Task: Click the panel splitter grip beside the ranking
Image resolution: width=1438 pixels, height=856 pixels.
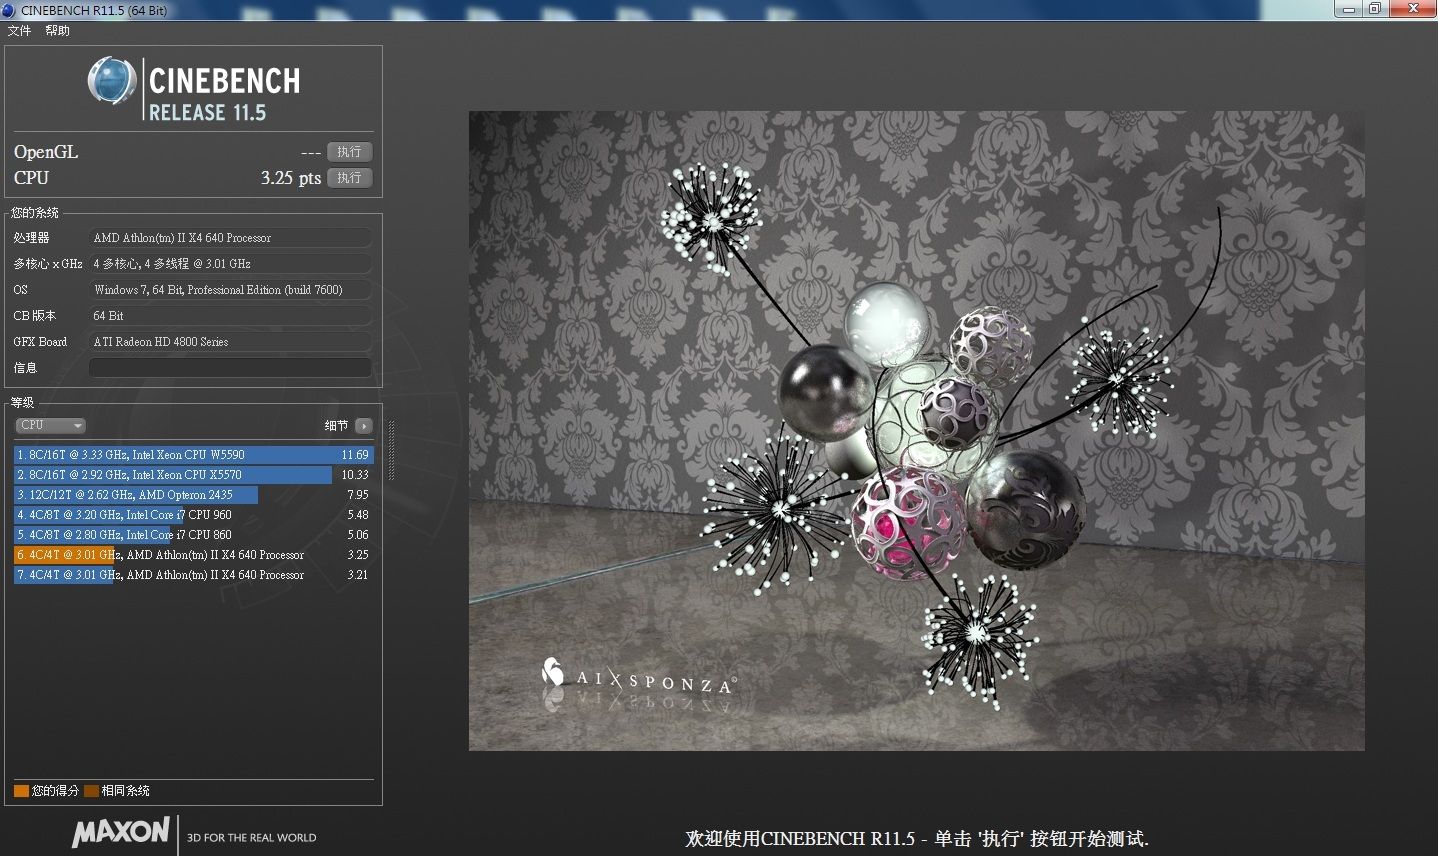Action: (x=391, y=450)
